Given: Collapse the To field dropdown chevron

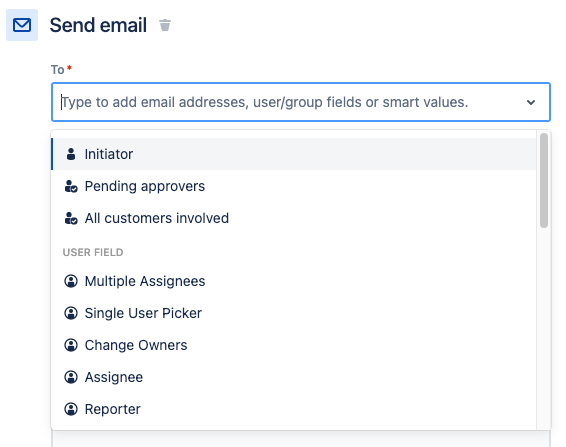Looking at the screenshot, I should coord(531,102).
